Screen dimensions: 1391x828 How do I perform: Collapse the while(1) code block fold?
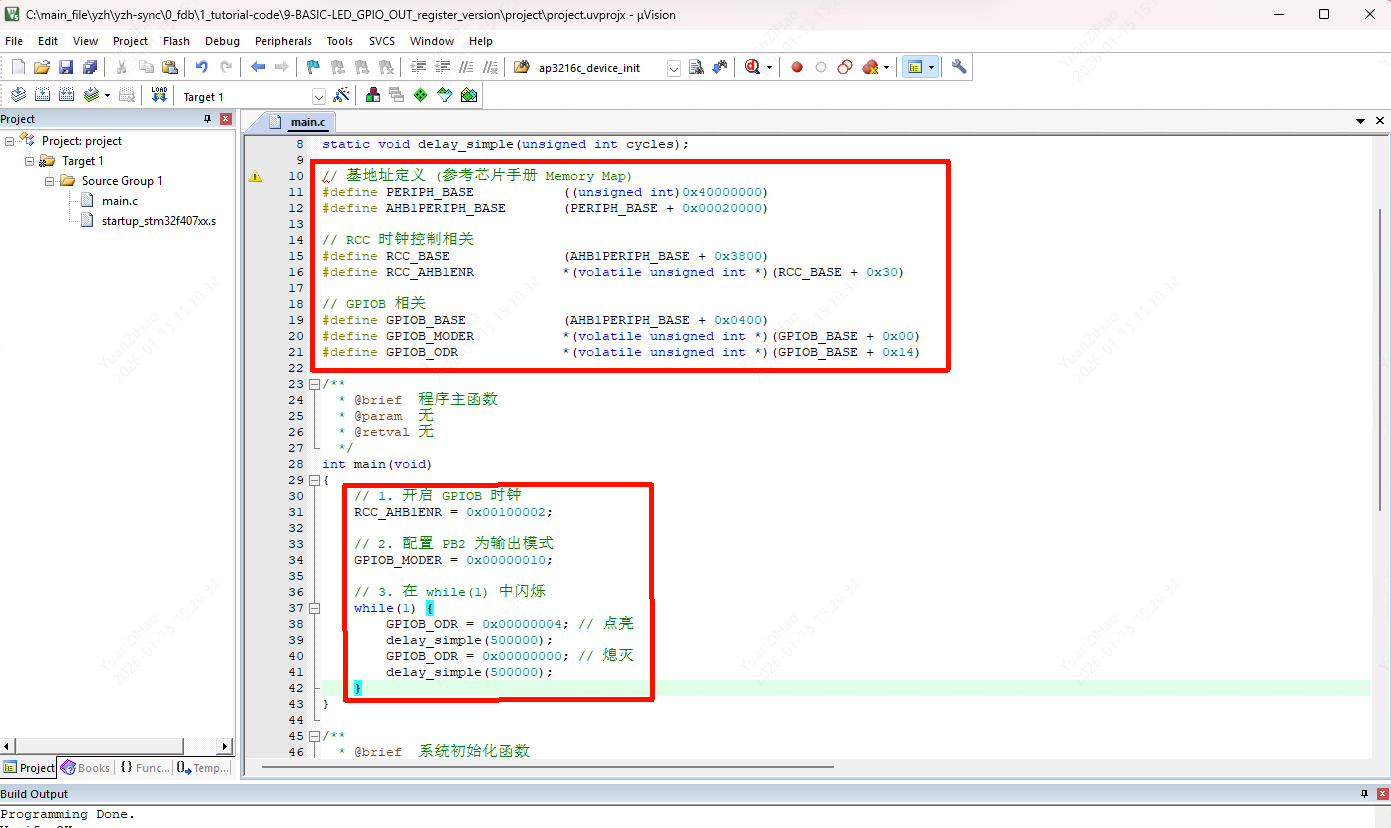pyautogui.click(x=314, y=608)
